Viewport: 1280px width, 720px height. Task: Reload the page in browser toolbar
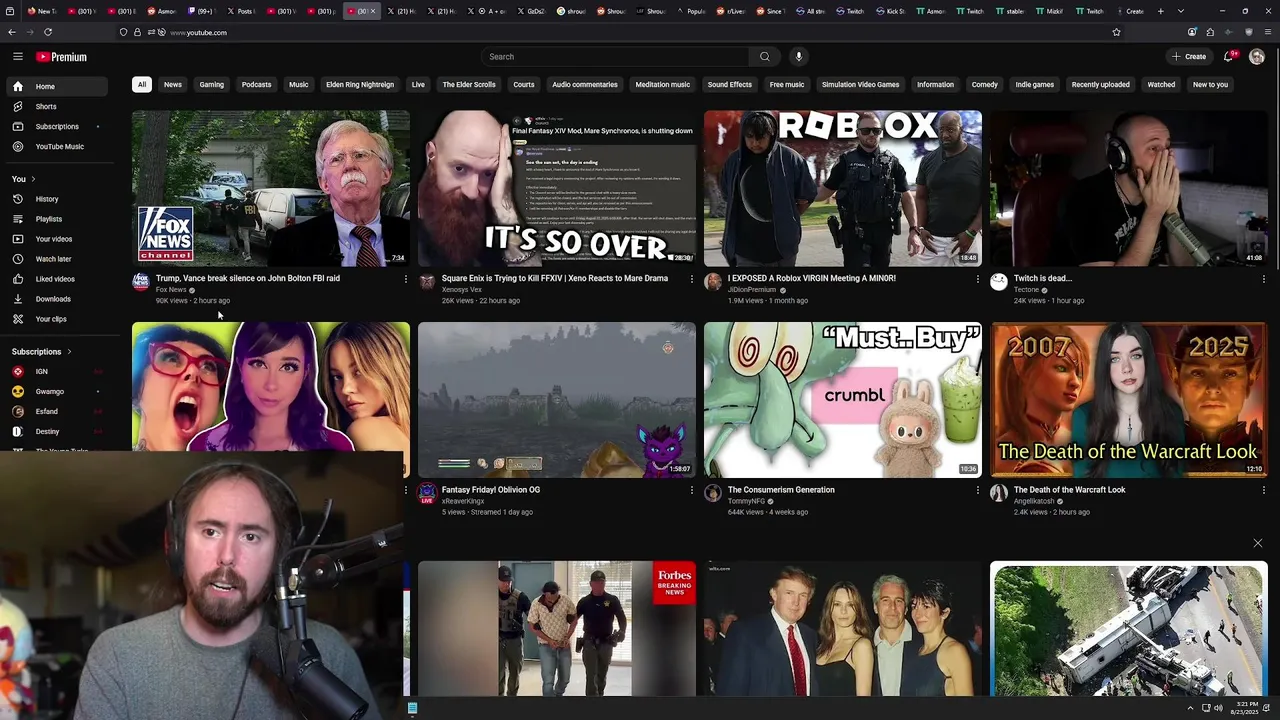[x=48, y=32]
